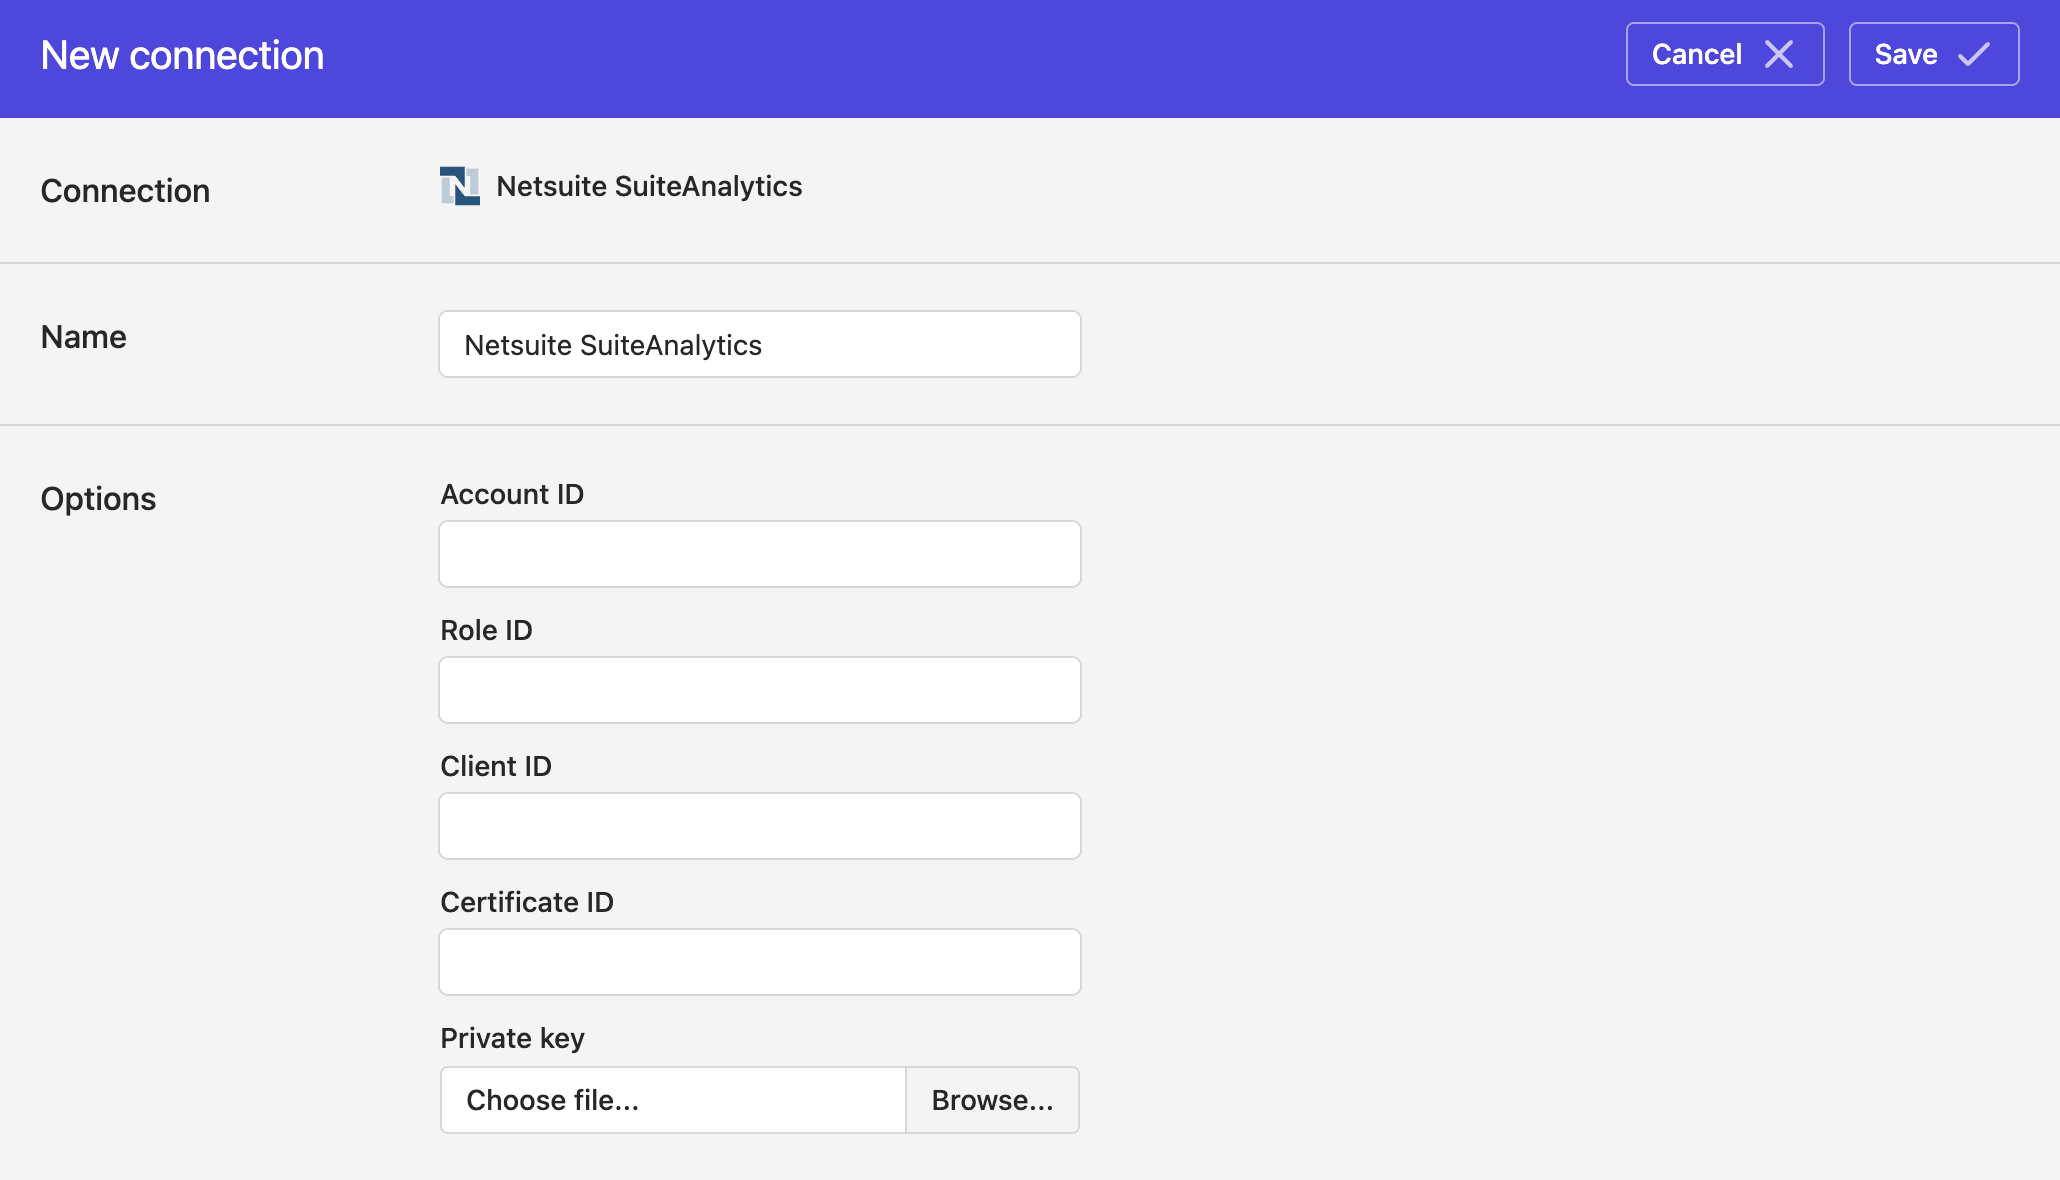Click the Browse... button for private key
This screenshot has height=1180, width=2060.
click(993, 1100)
